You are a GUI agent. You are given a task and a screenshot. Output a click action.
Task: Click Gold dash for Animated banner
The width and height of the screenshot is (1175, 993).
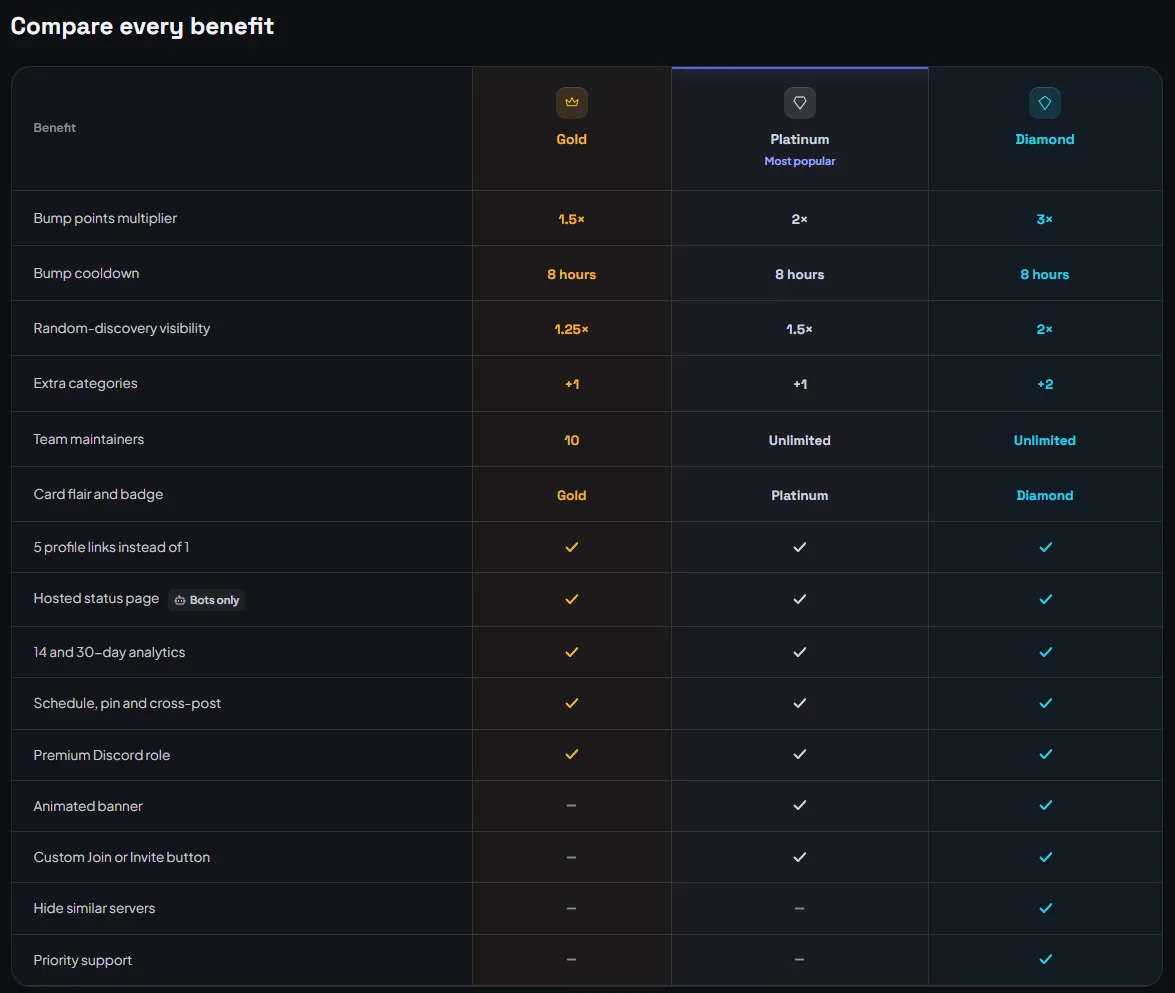pyautogui.click(x=571, y=806)
